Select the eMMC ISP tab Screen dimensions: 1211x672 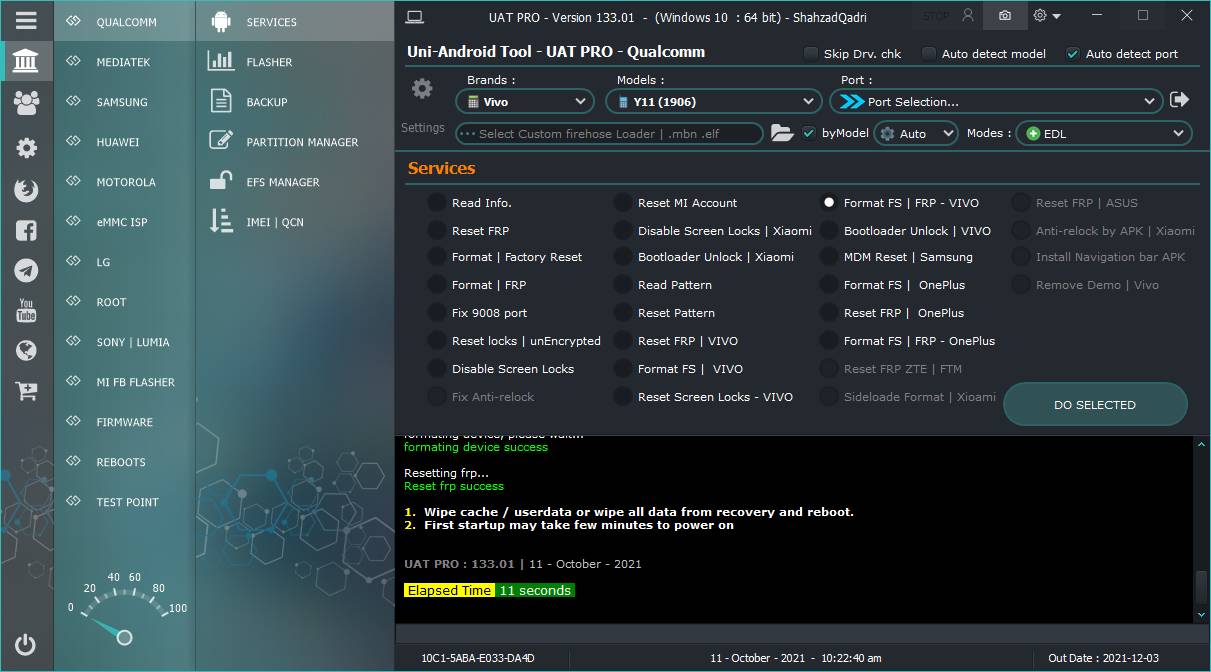tap(124, 222)
